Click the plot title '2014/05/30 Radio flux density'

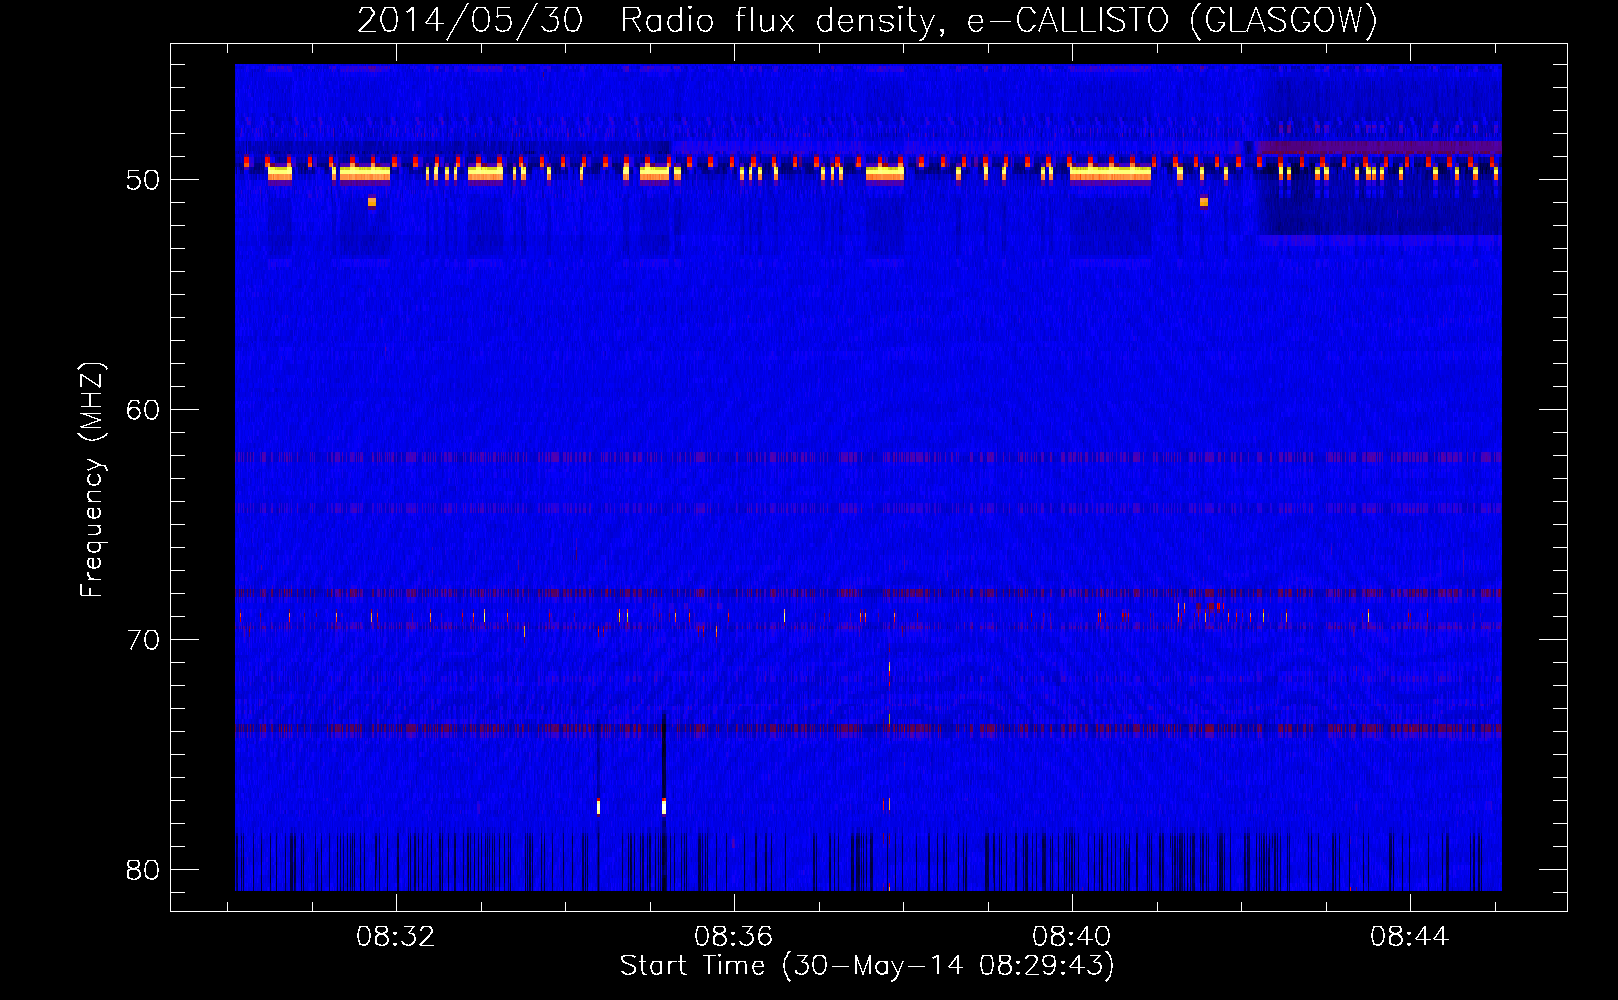click(x=650, y=20)
